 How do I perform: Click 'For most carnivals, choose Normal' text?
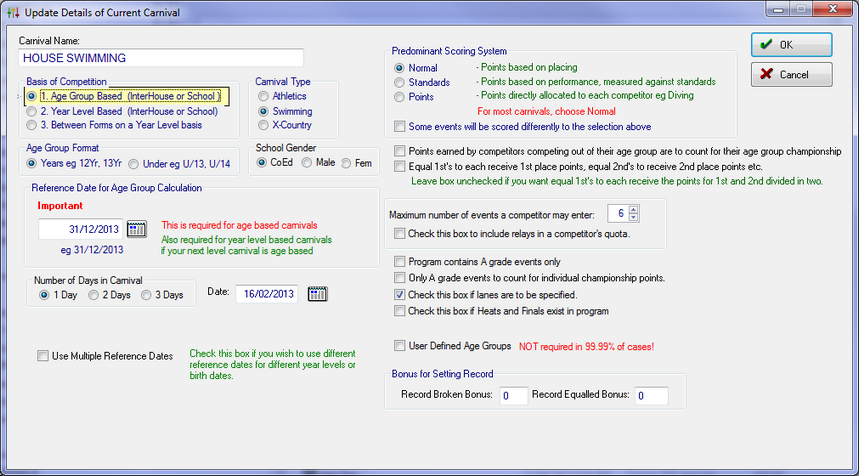click(x=546, y=112)
